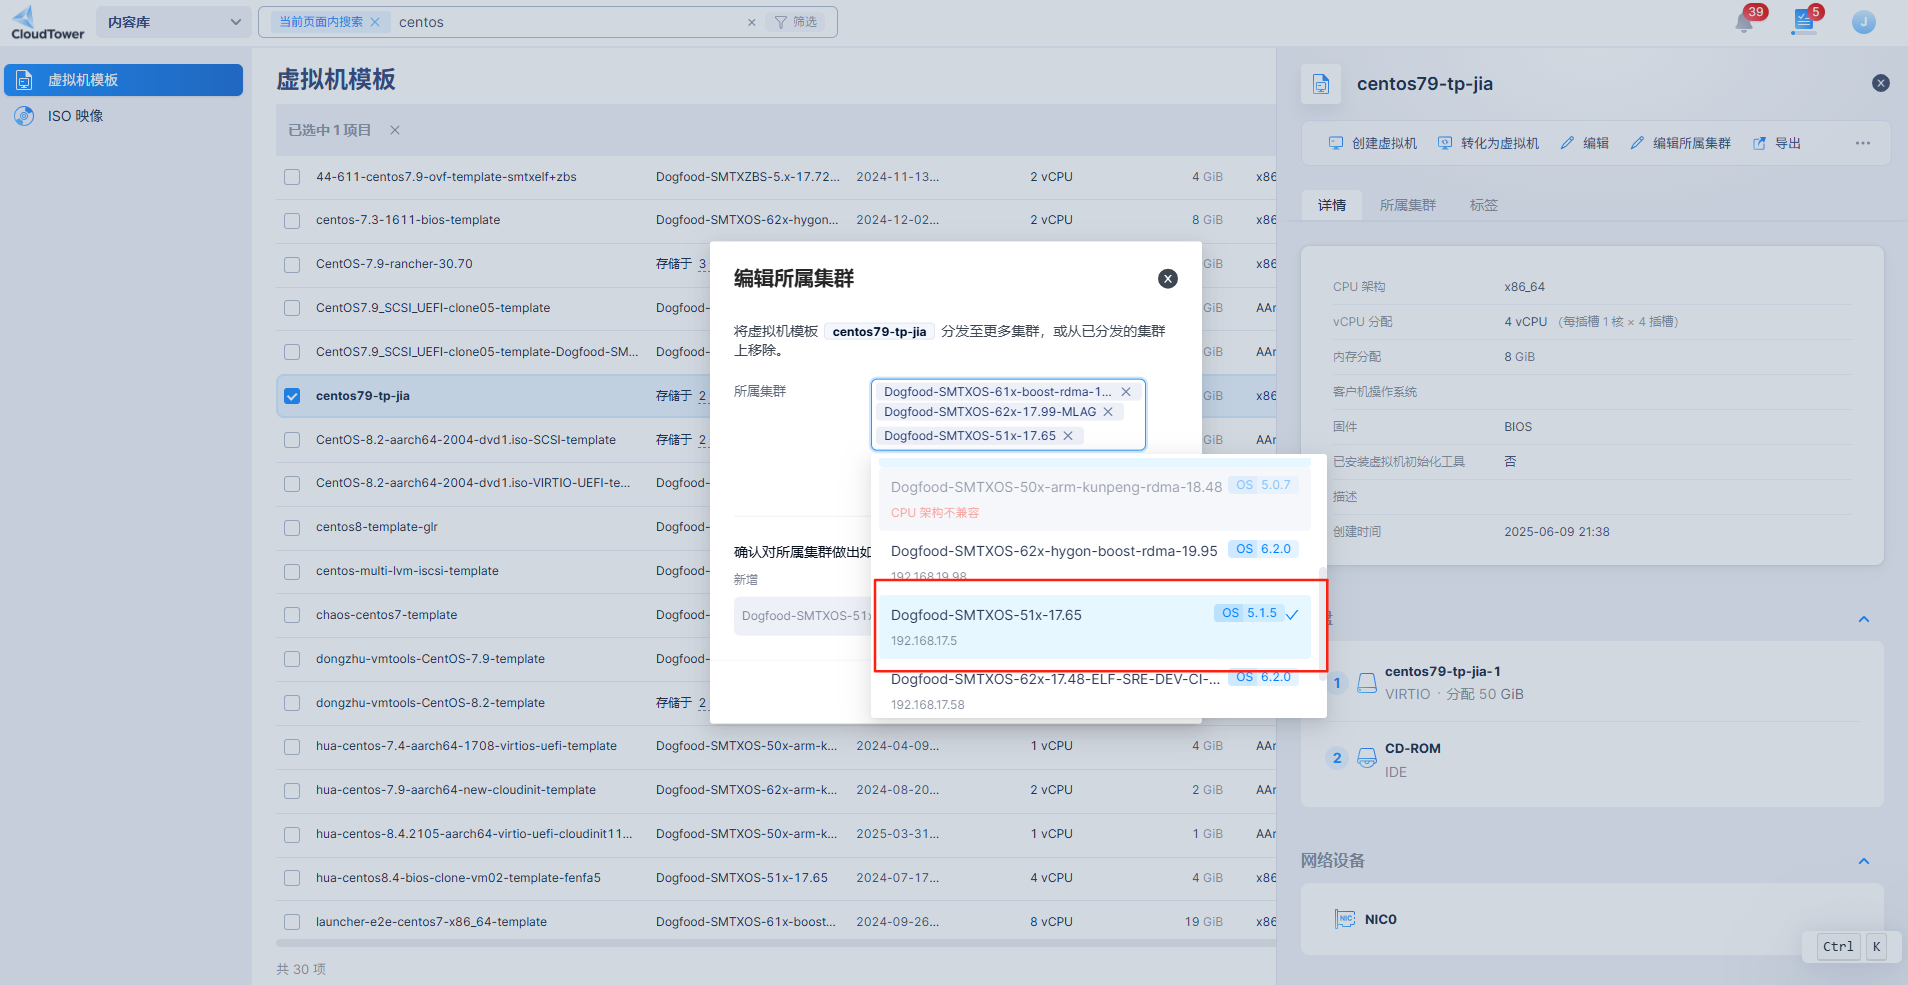Select checkbox for launcher-e2e-centos7-x86_64-template
The image size is (1908, 985).
tap(292, 922)
